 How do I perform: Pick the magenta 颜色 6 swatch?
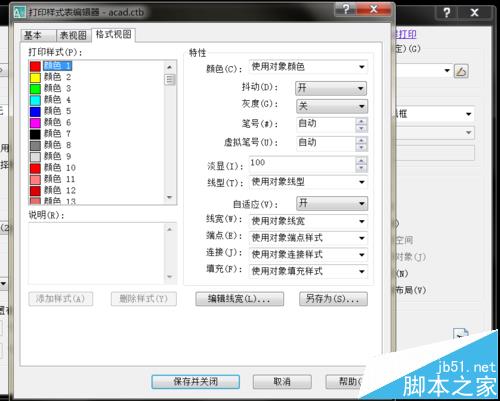click(x=35, y=123)
